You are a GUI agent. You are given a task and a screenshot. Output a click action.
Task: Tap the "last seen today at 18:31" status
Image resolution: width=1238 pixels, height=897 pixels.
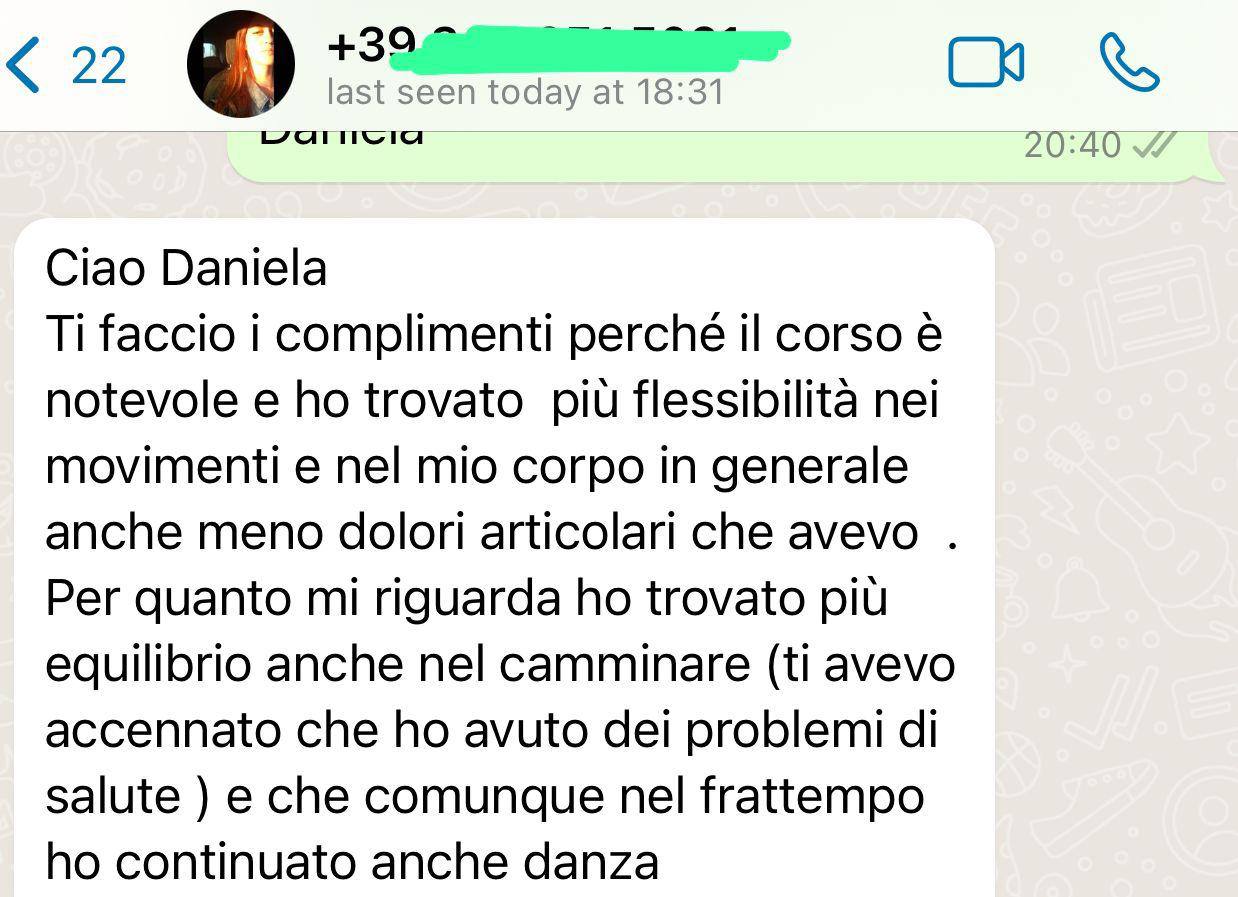point(525,93)
